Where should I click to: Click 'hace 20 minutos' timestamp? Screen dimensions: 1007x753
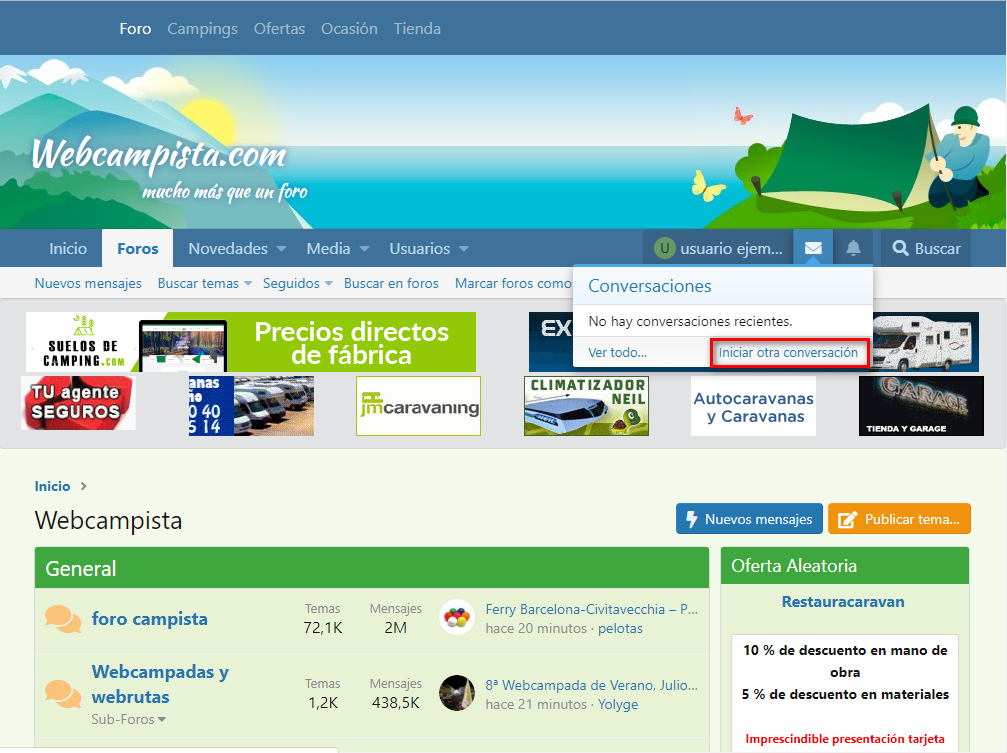(x=536, y=628)
